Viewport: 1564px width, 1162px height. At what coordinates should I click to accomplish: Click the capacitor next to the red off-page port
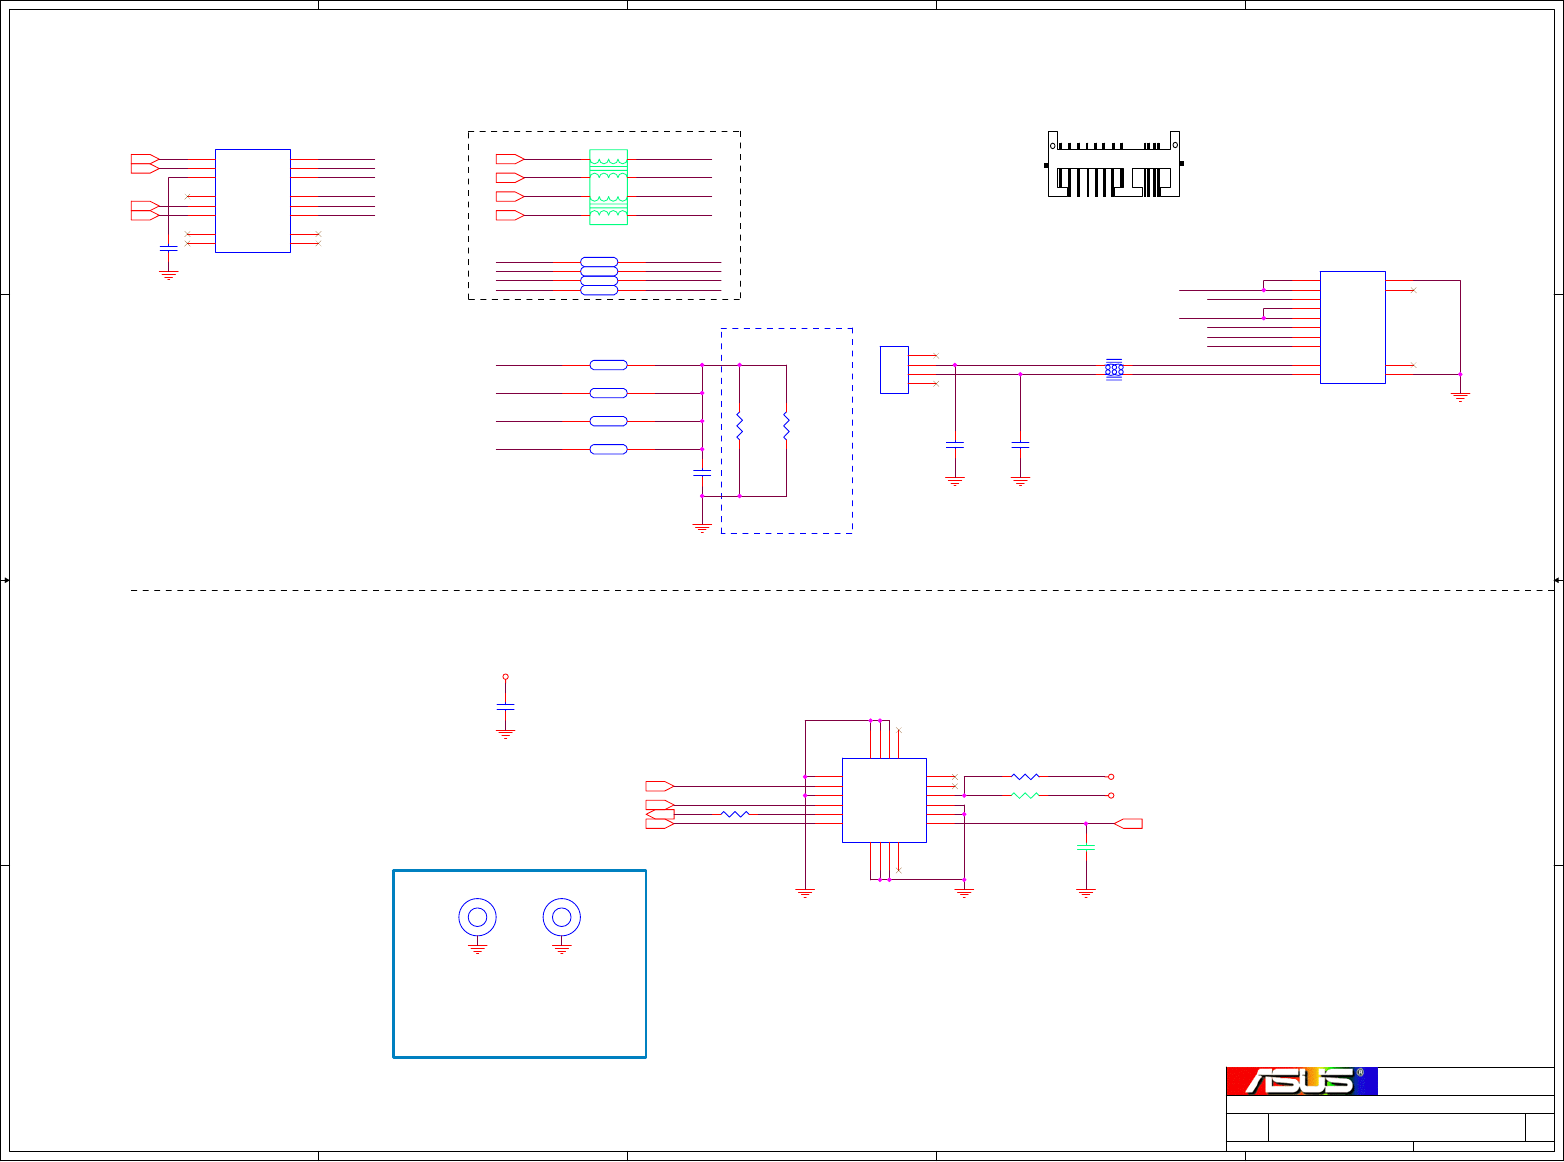pyautogui.click(x=1086, y=847)
